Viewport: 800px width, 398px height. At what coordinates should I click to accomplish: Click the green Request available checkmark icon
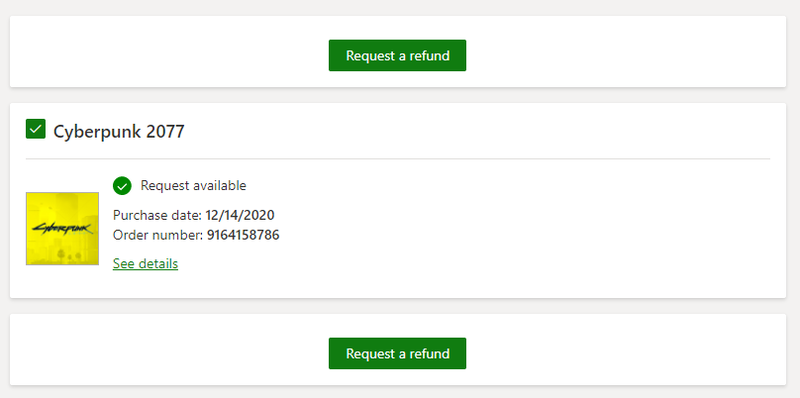122,186
